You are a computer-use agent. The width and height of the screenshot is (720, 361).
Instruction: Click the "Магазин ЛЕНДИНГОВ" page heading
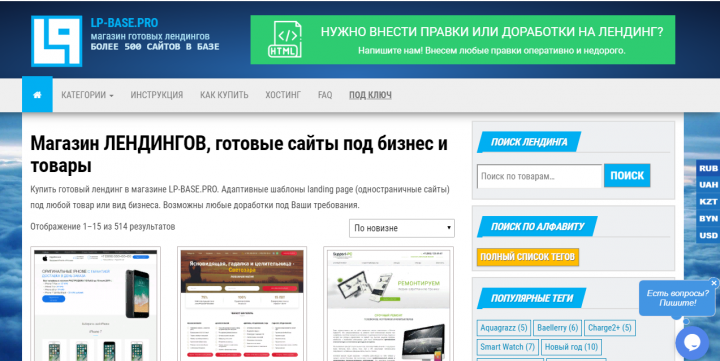point(239,155)
